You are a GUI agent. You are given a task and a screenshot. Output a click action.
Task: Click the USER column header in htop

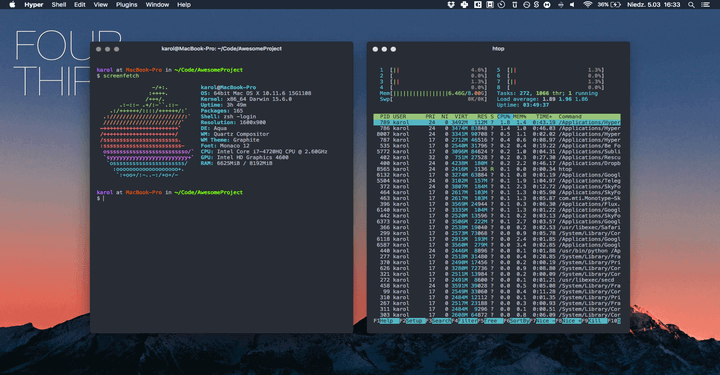[399, 117]
